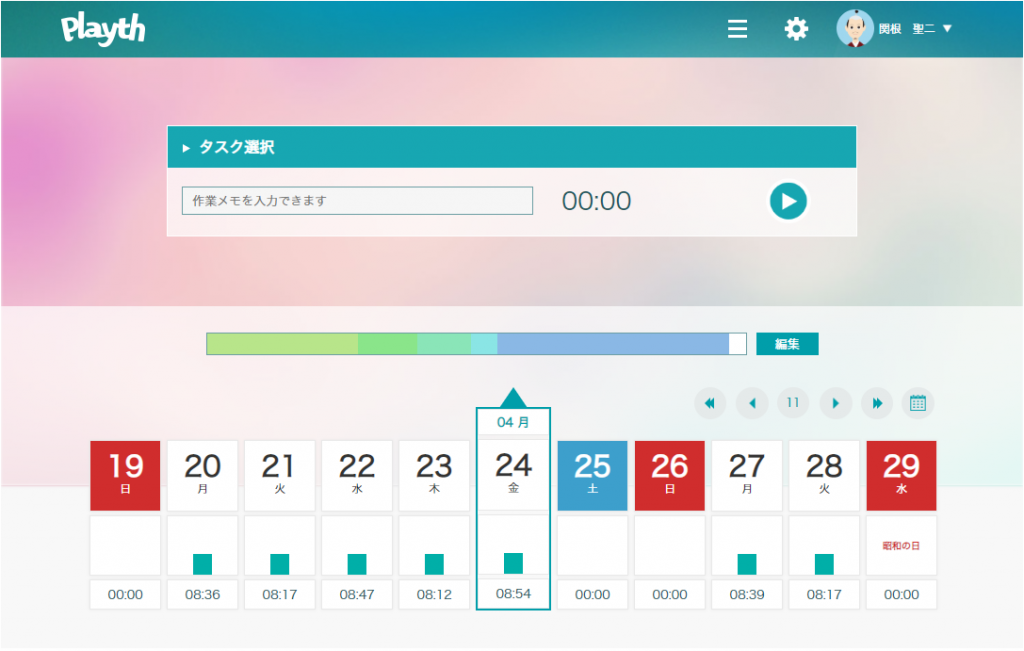Select Tuesday the 21st date tile
The width and height of the screenshot is (1024, 651).
pyautogui.click(x=280, y=475)
